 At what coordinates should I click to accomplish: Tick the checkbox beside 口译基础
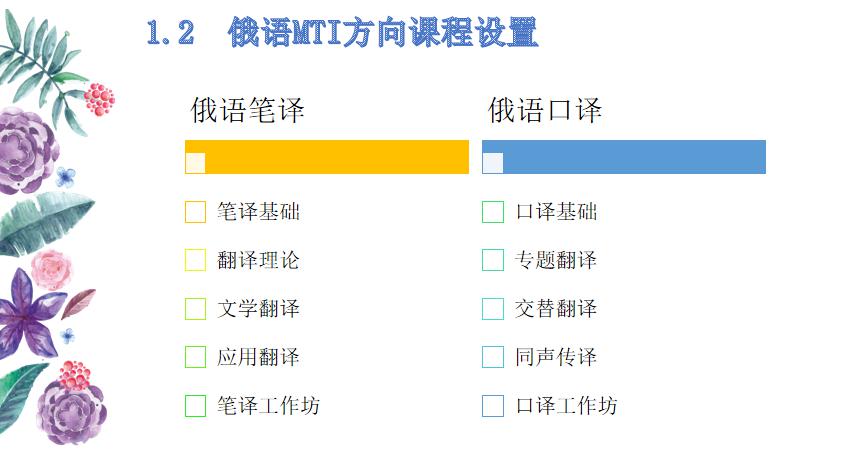493,212
